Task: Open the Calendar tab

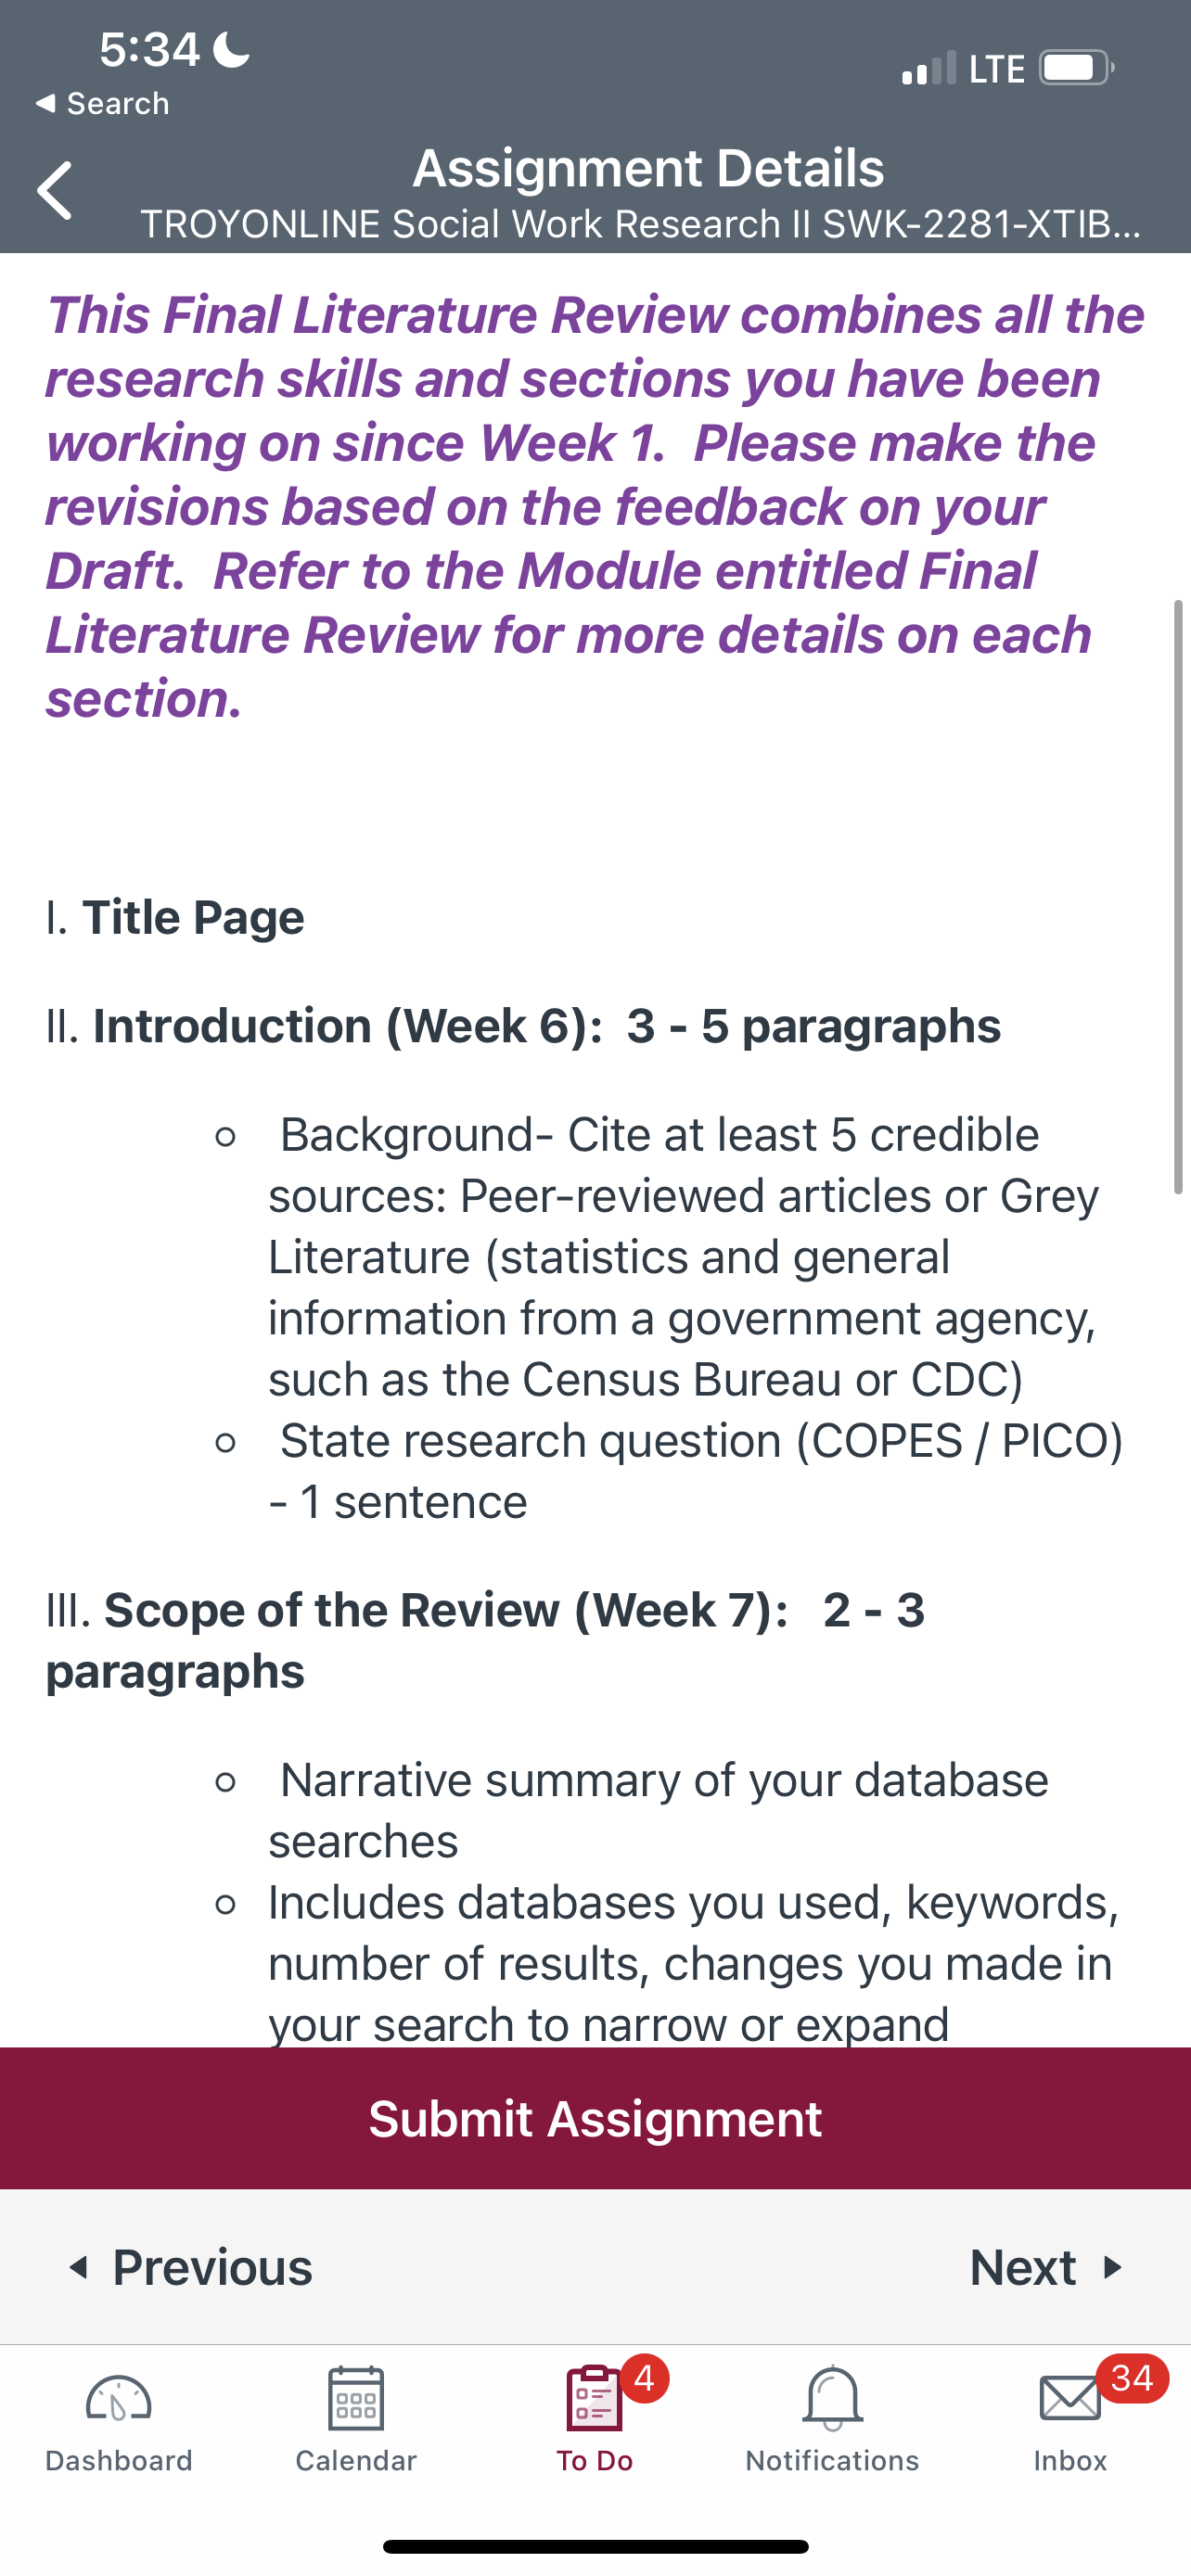Action: tap(356, 2420)
